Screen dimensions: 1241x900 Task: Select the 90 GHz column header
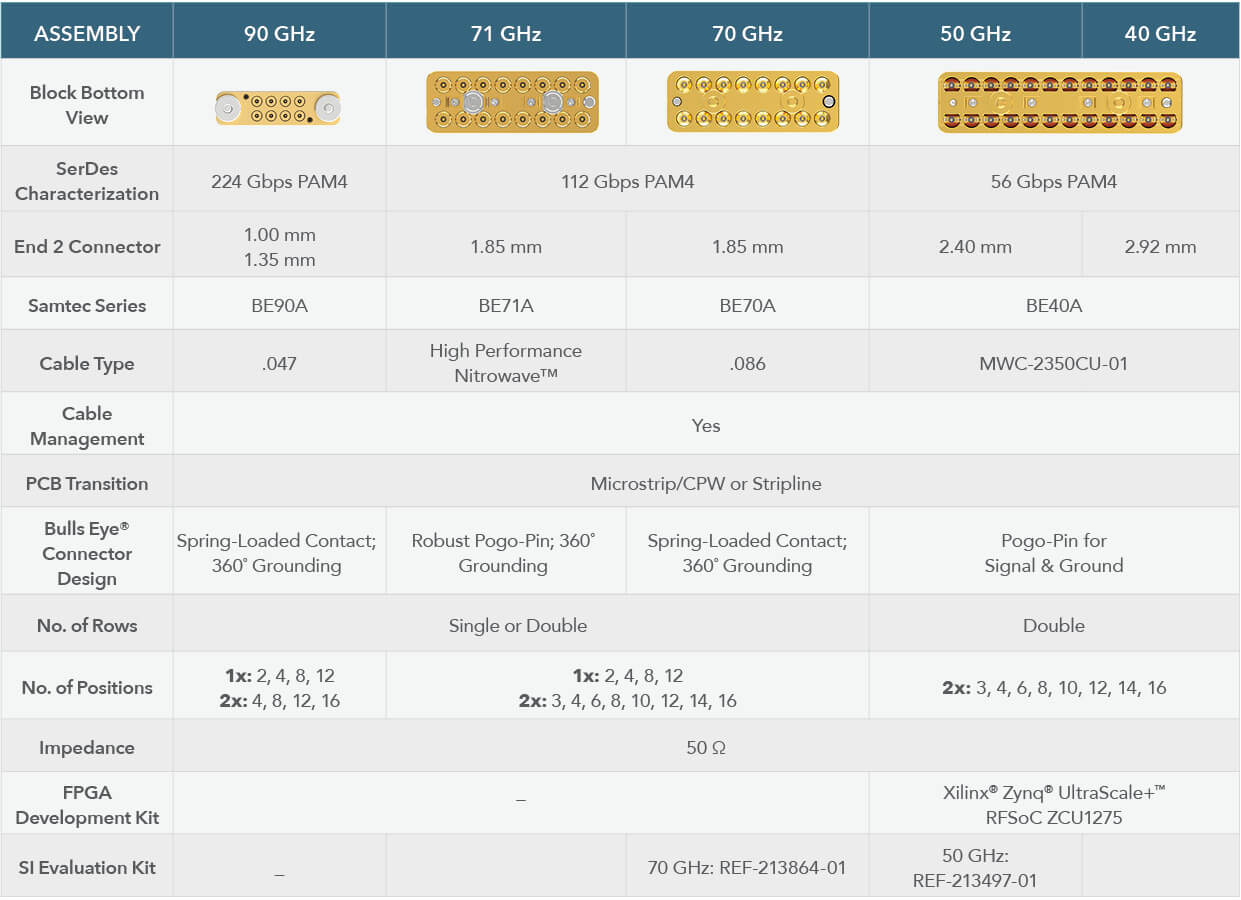[279, 34]
